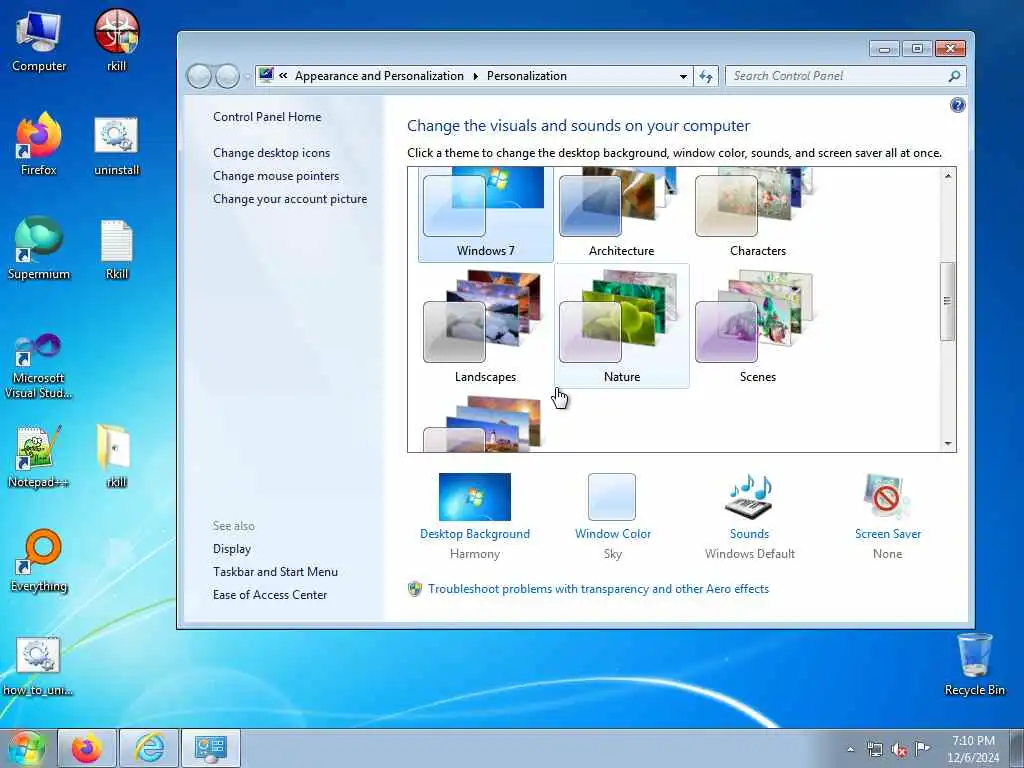
Task: Select the Rkill text file on the desktop
Action: [x=116, y=249]
